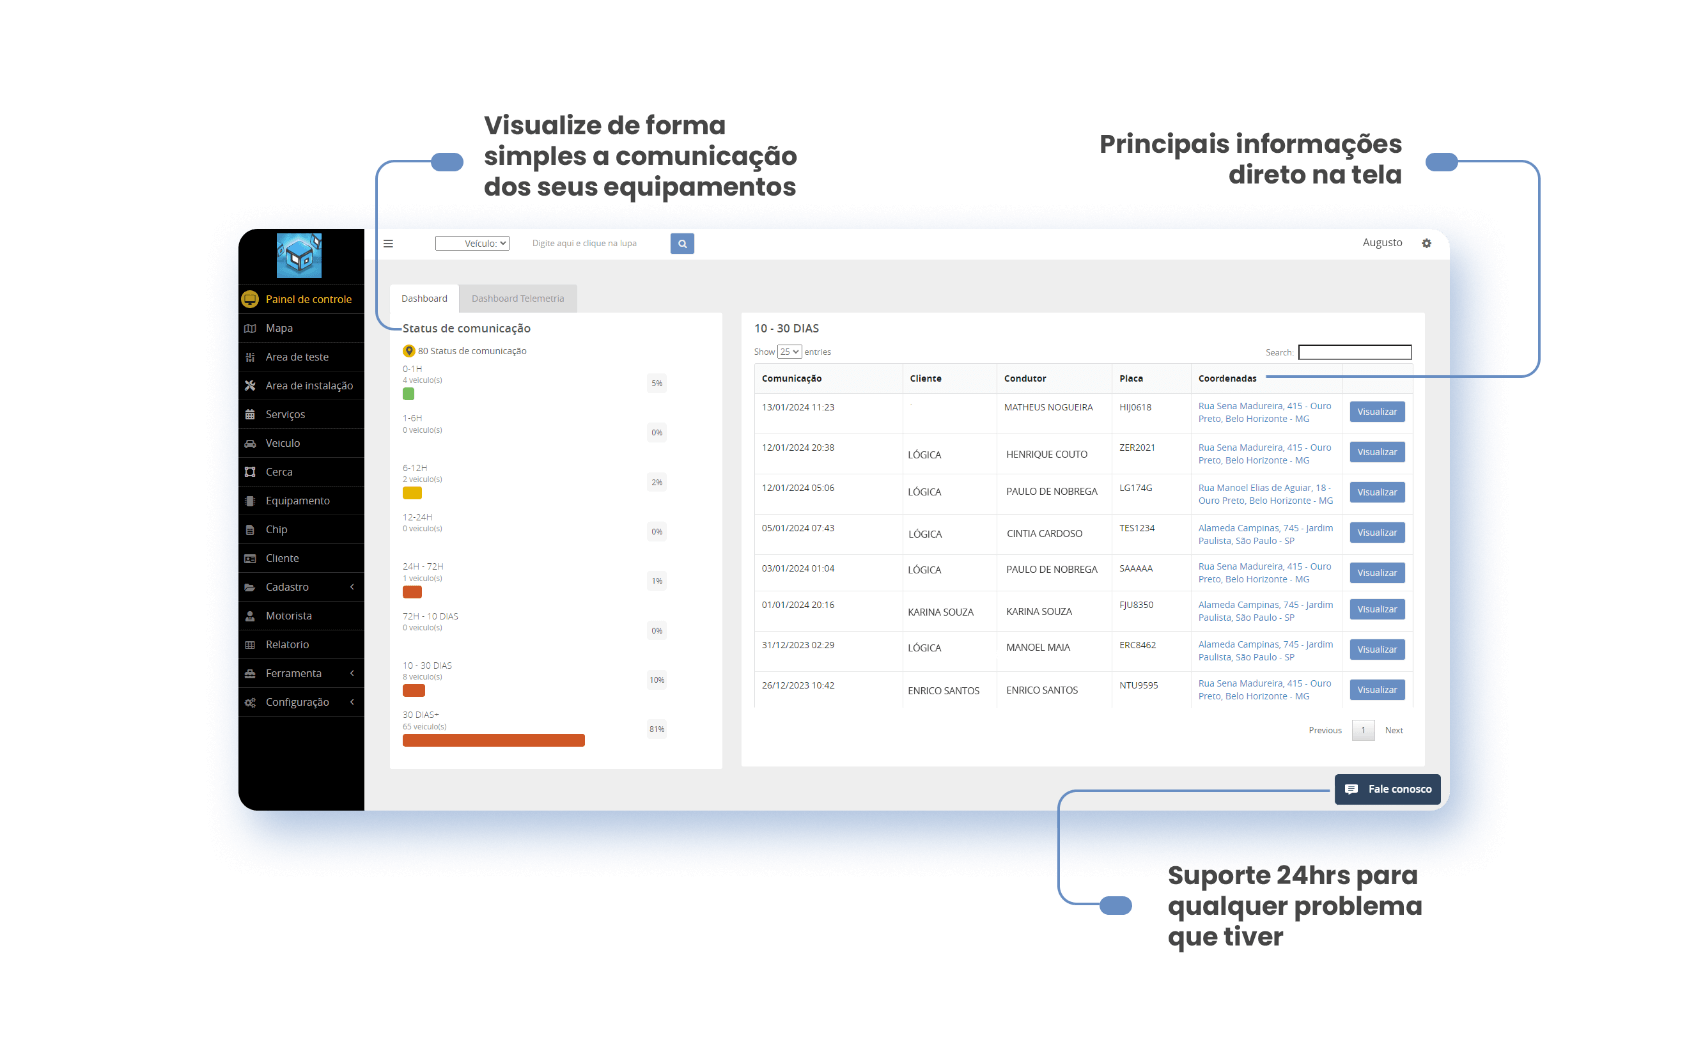
Task: Open Painel de controle icon in sidebar
Action: click(250, 299)
